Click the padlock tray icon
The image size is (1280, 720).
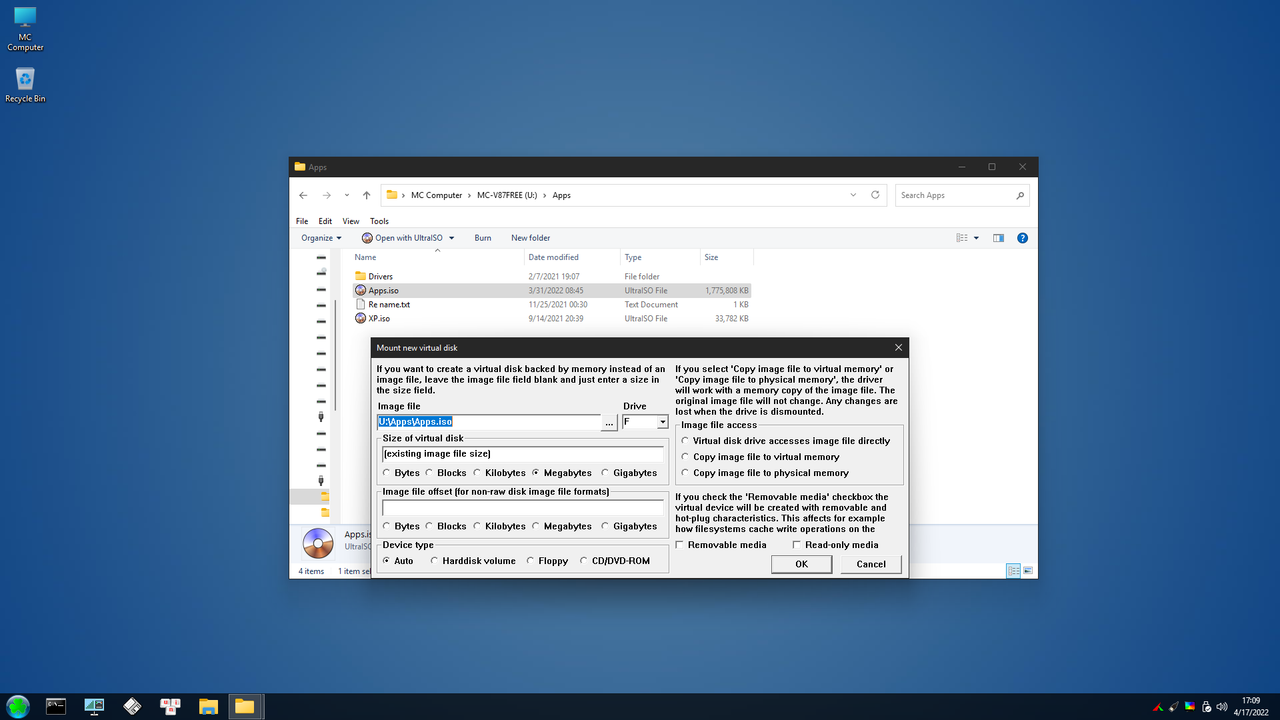[x=1206, y=707]
